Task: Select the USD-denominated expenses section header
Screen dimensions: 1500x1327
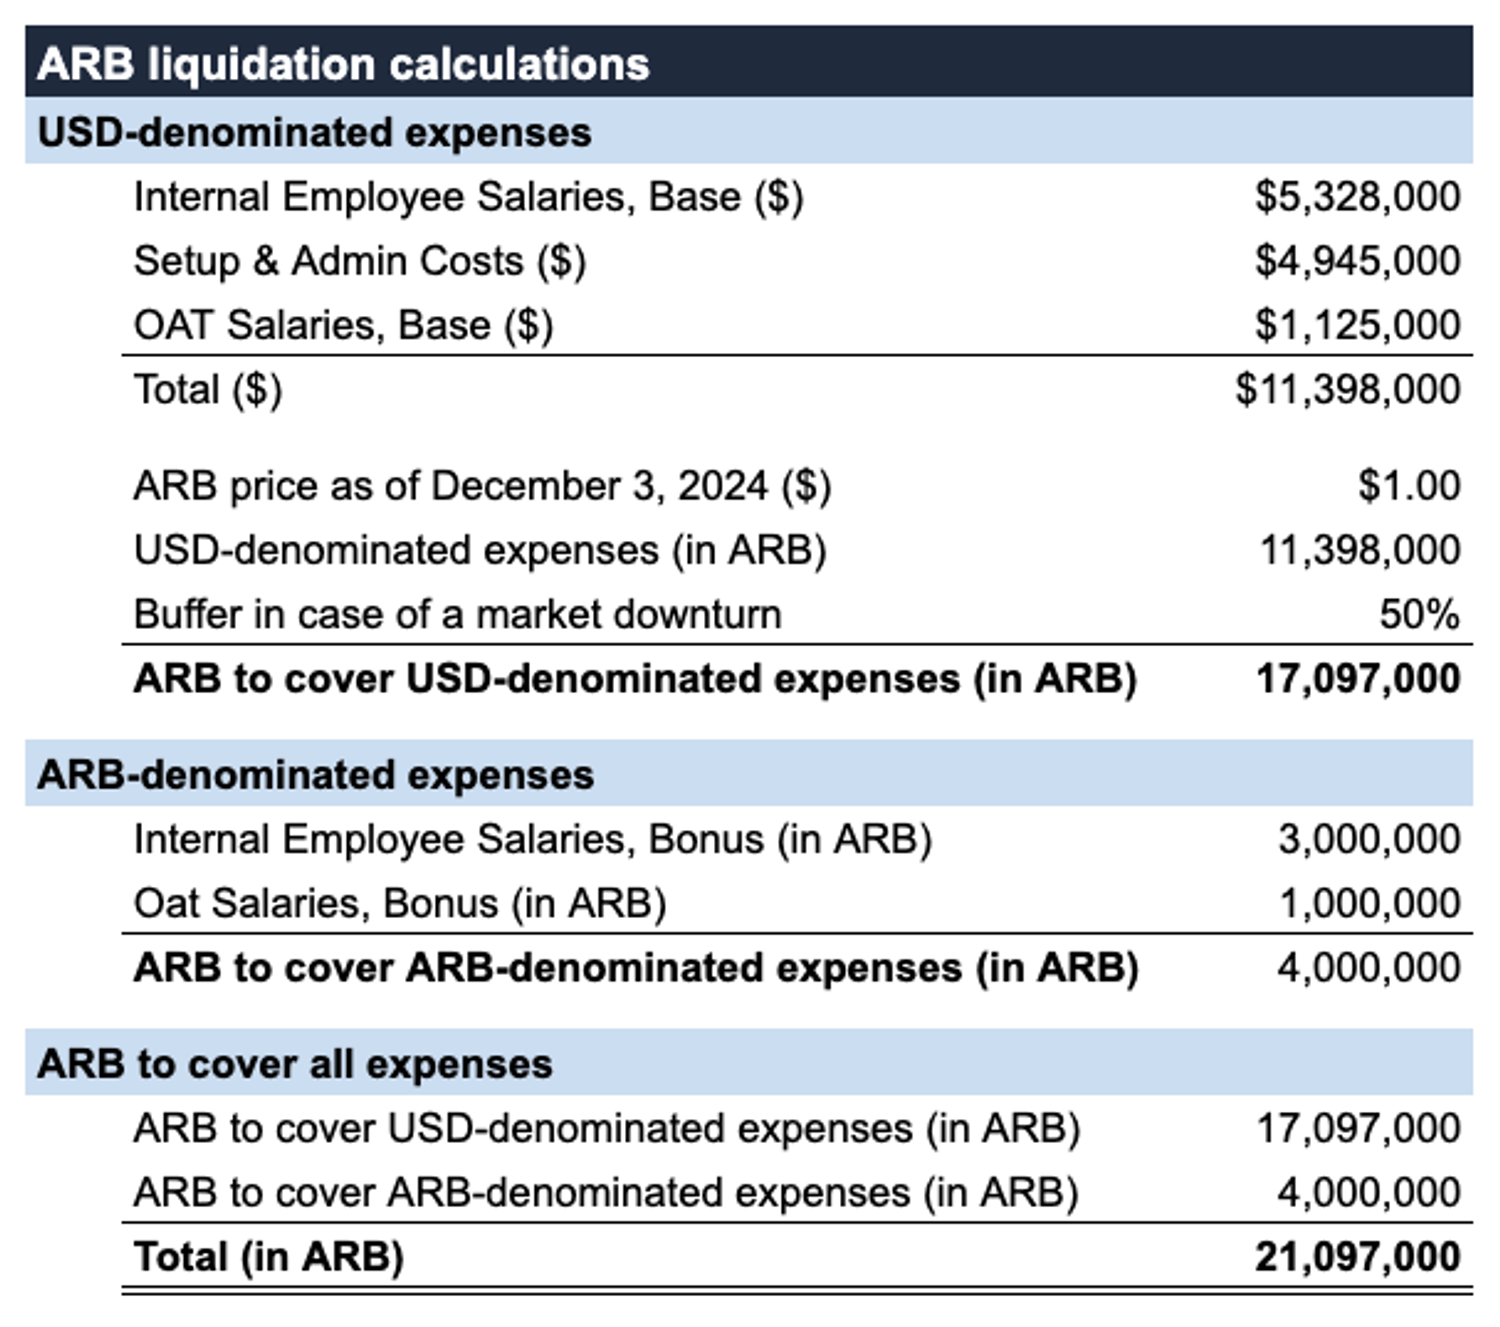Action: pyautogui.click(x=314, y=132)
